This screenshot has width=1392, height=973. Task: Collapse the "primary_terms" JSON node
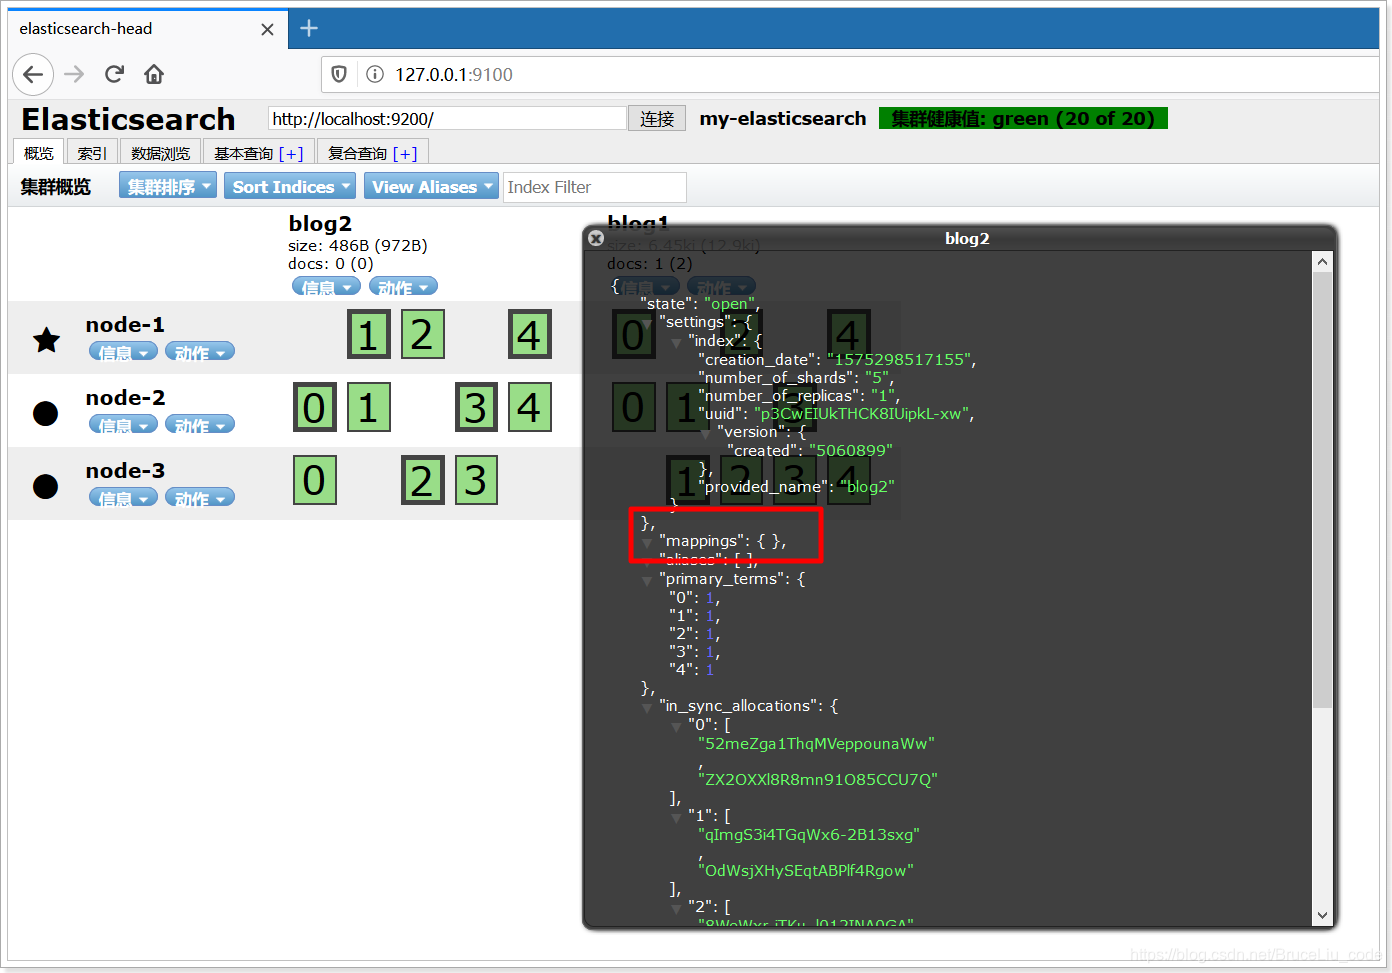[x=647, y=580]
